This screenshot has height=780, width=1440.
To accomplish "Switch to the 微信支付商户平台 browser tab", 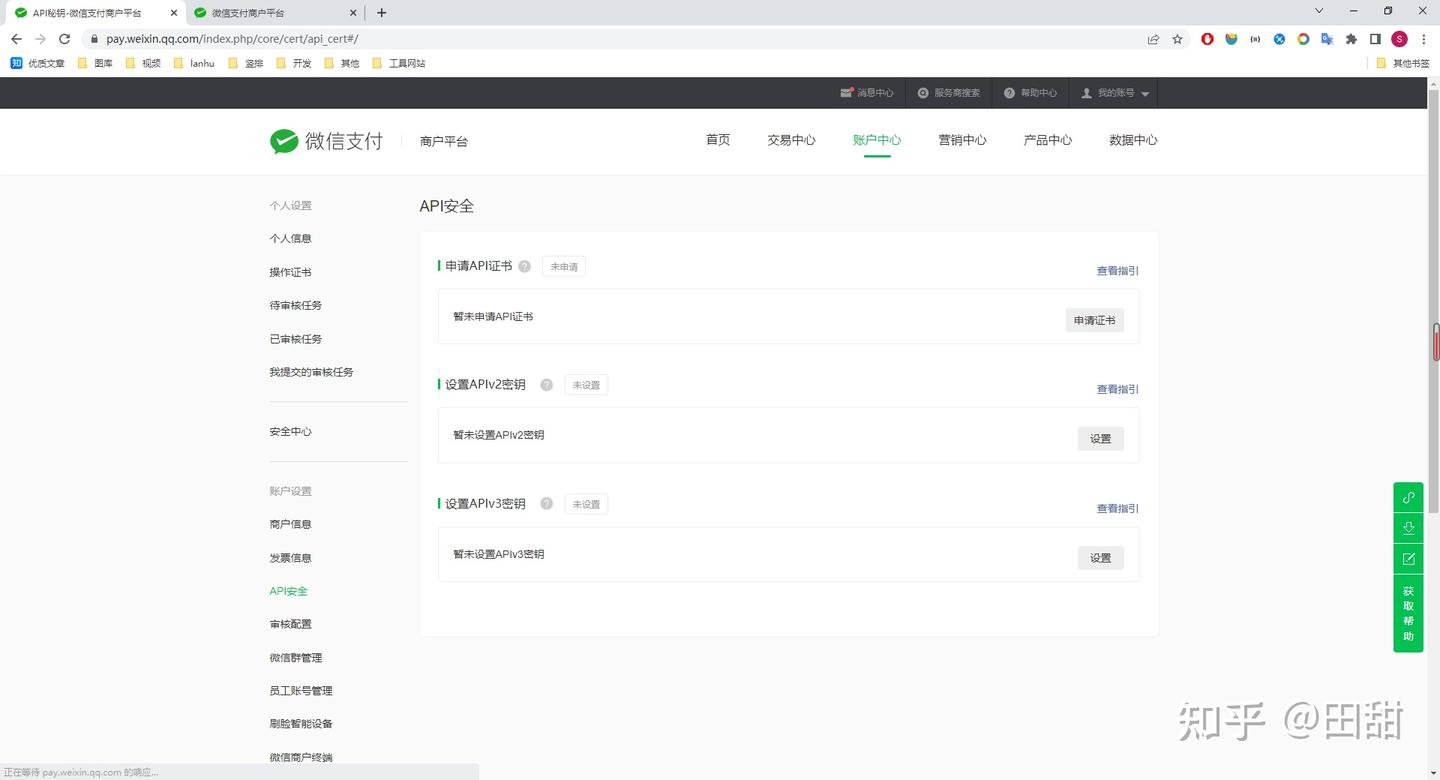I will (276, 13).
